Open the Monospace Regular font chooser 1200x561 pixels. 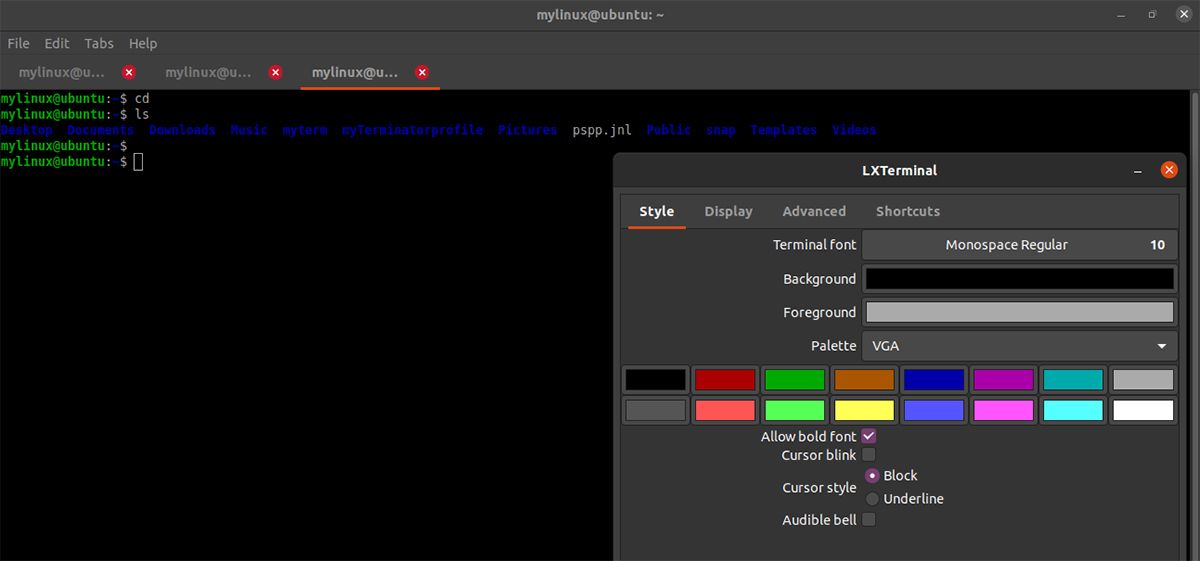pyautogui.click(x=1018, y=245)
